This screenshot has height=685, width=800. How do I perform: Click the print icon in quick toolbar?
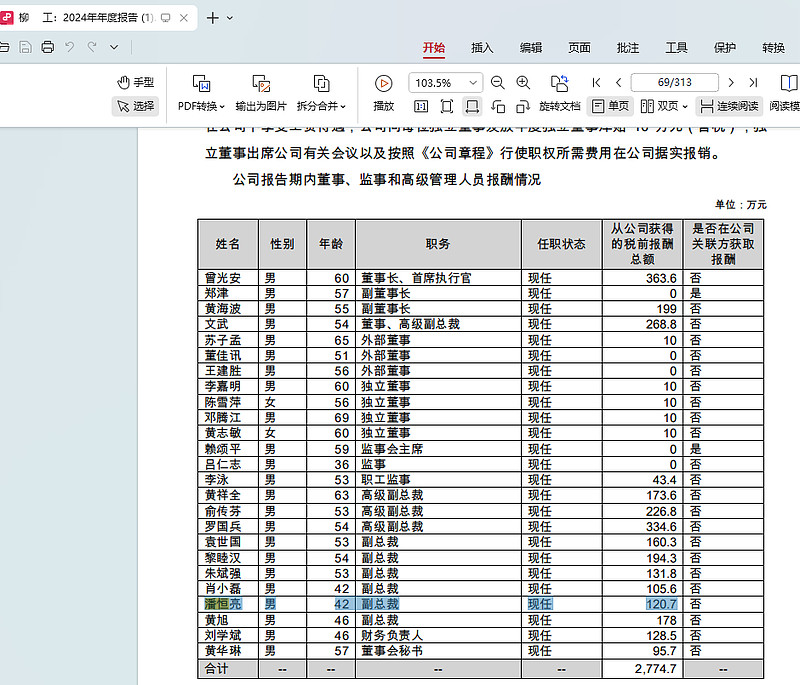coord(46,47)
